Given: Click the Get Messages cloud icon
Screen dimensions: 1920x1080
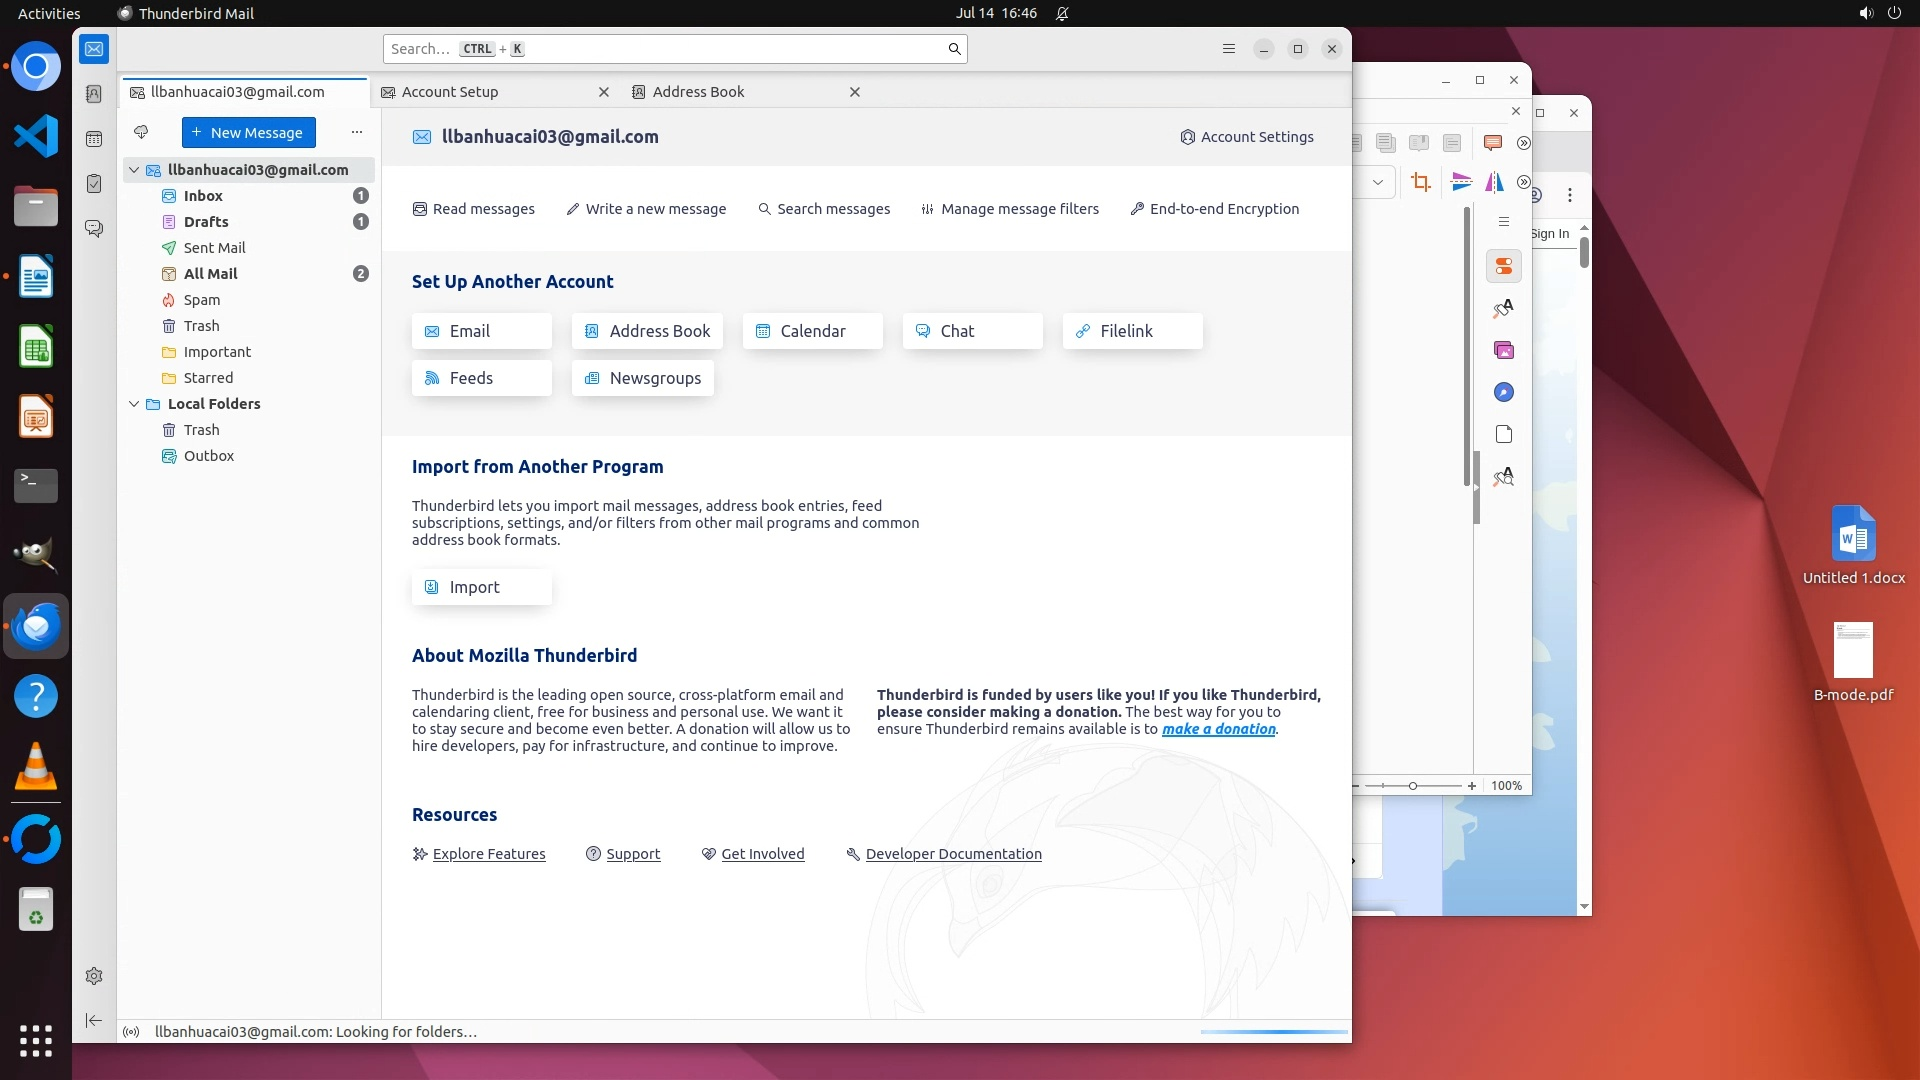Looking at the screenshot, I should pyautogui.click(x=141, y=132).
